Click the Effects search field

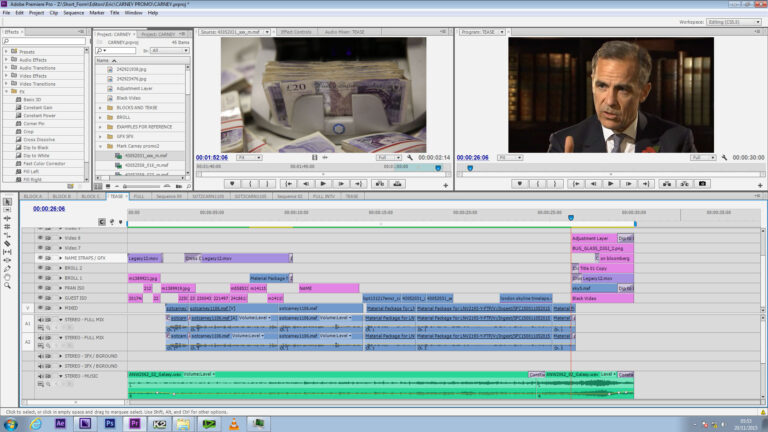(x=44, y=42)
